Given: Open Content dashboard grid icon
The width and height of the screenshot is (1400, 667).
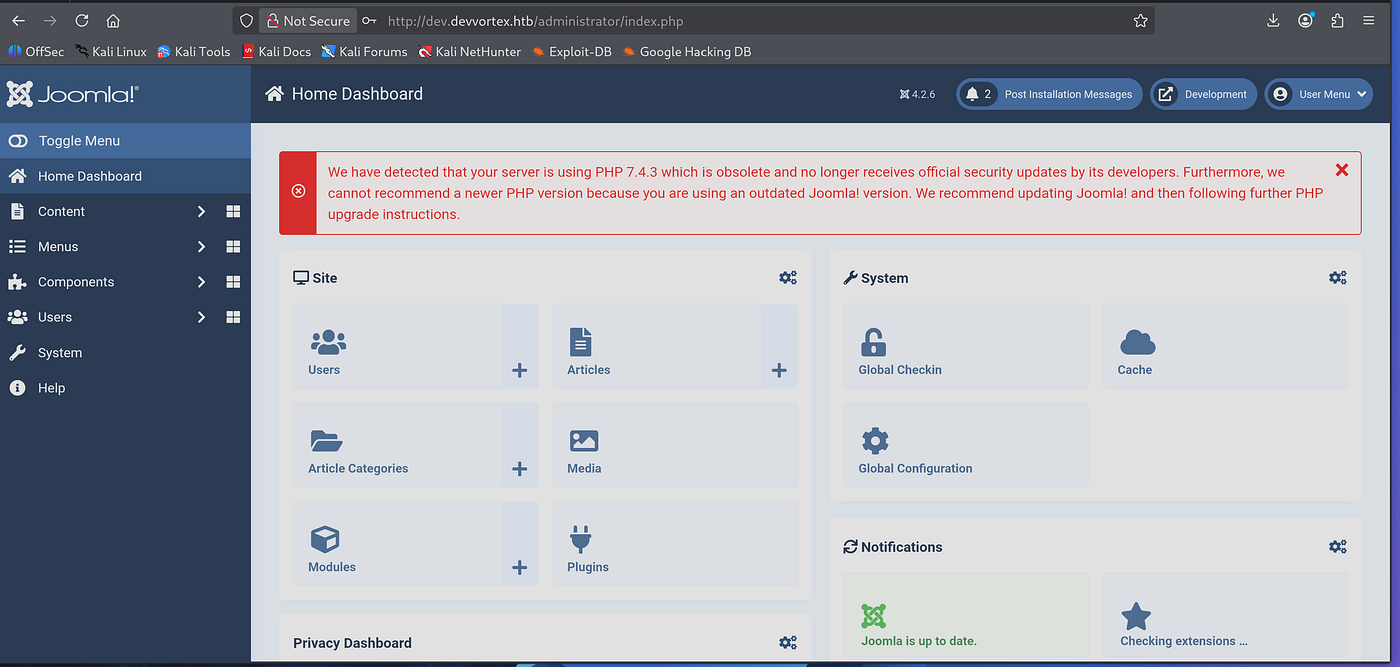Looking at the screenshot, I should click(x=233, y=211).
